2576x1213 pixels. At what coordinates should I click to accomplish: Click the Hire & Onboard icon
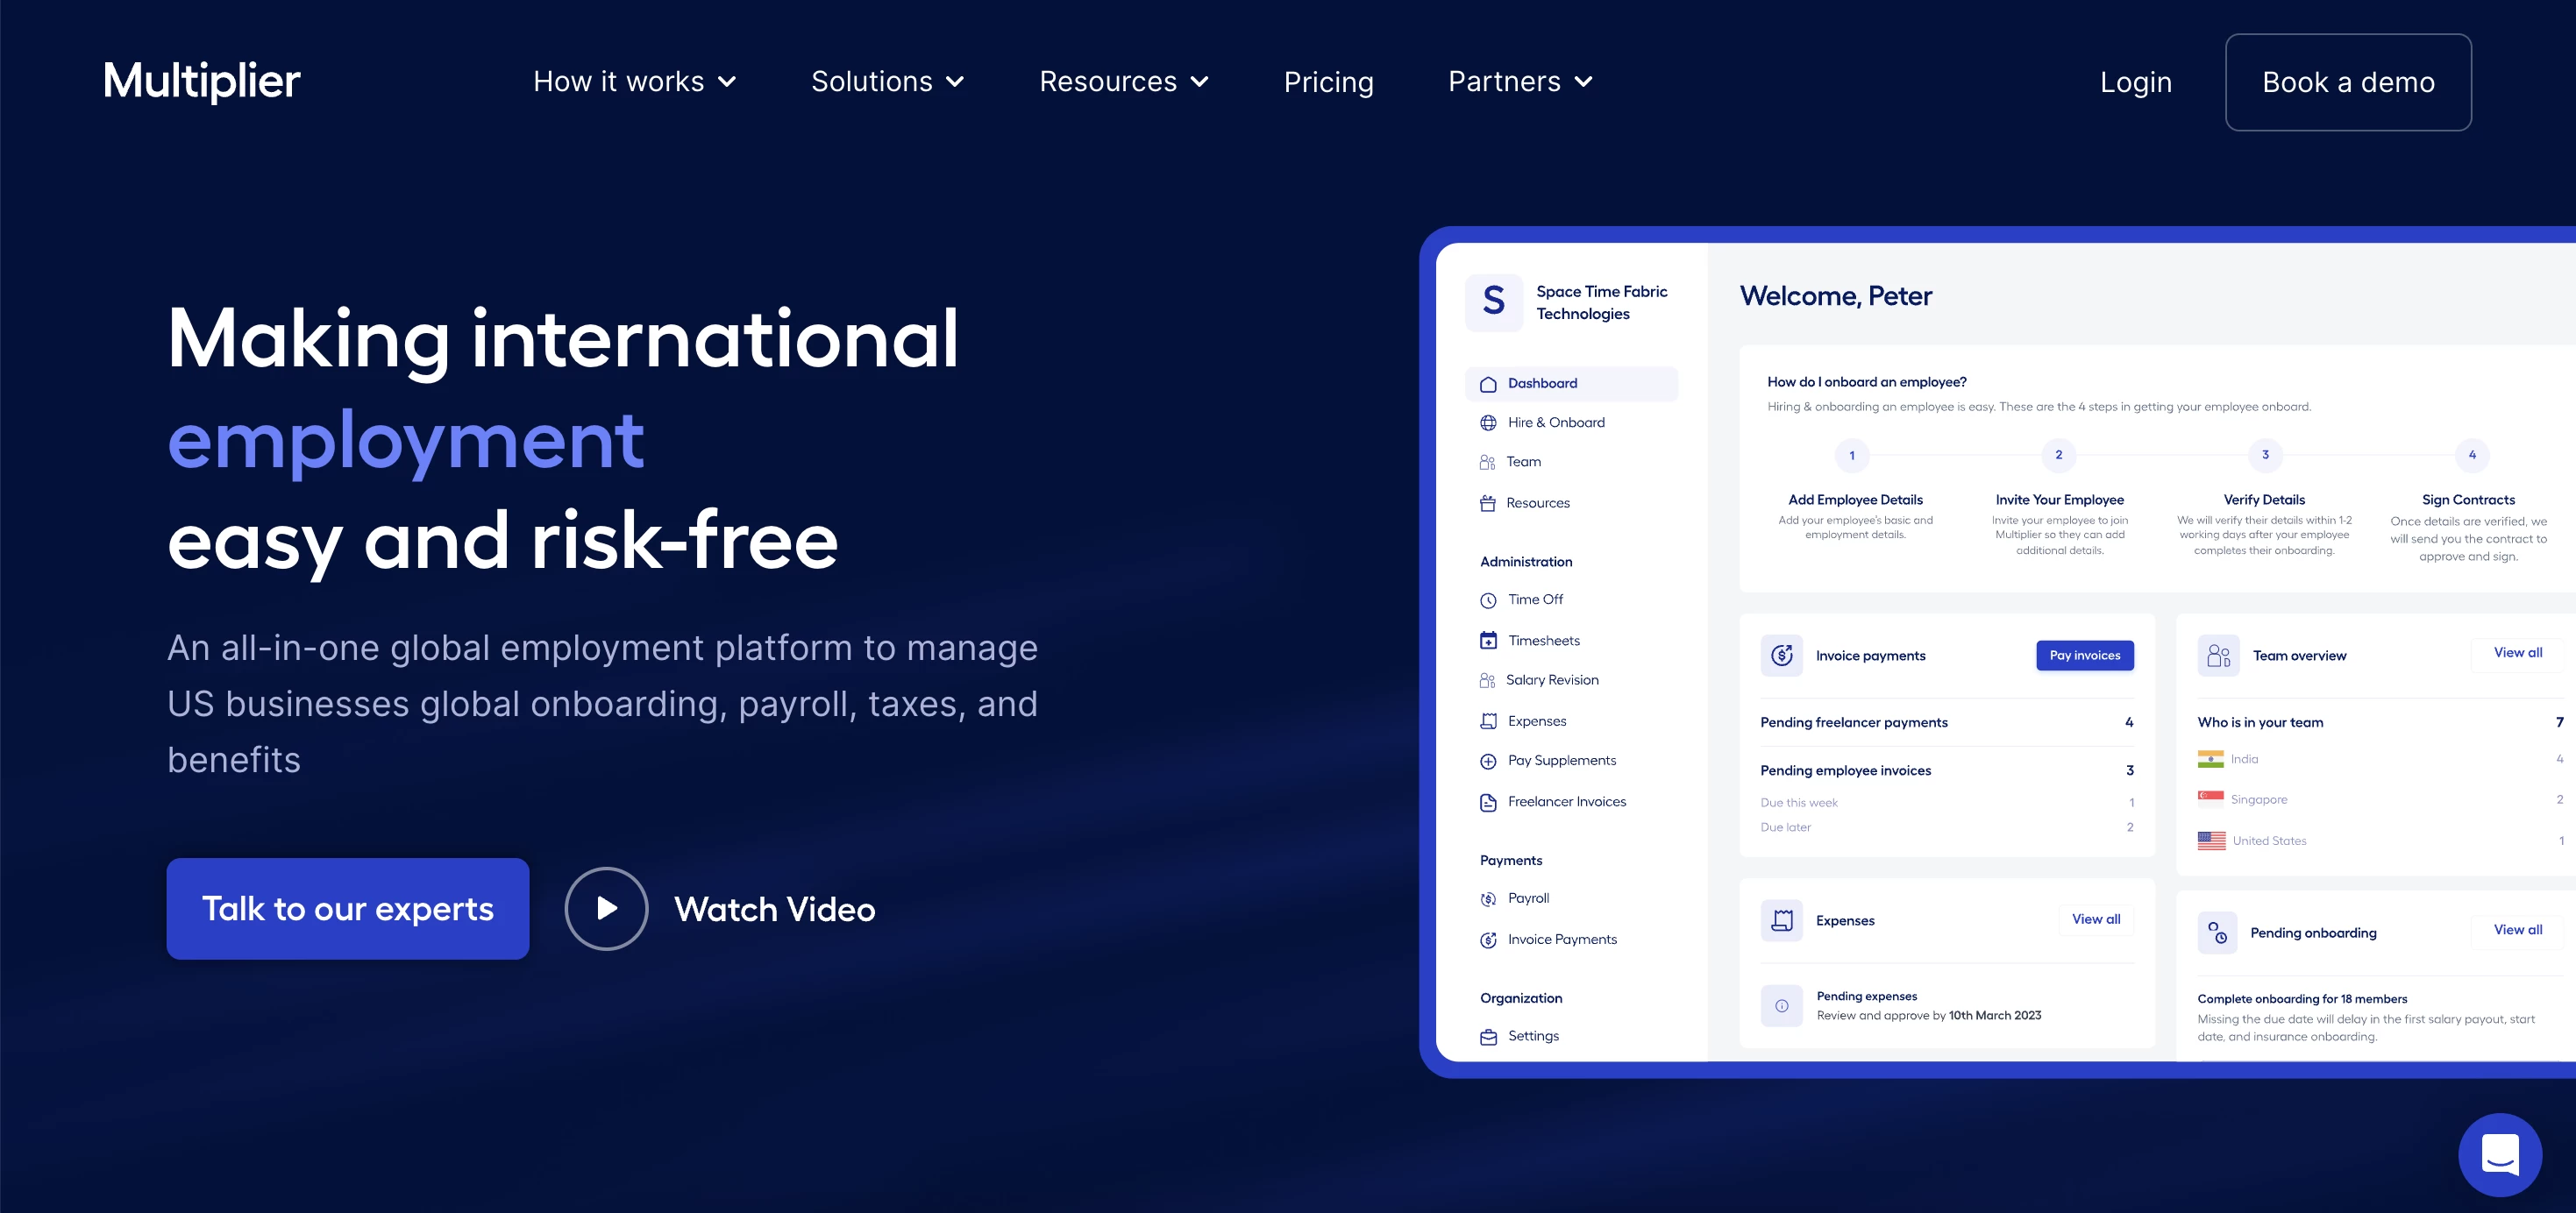1489,422
